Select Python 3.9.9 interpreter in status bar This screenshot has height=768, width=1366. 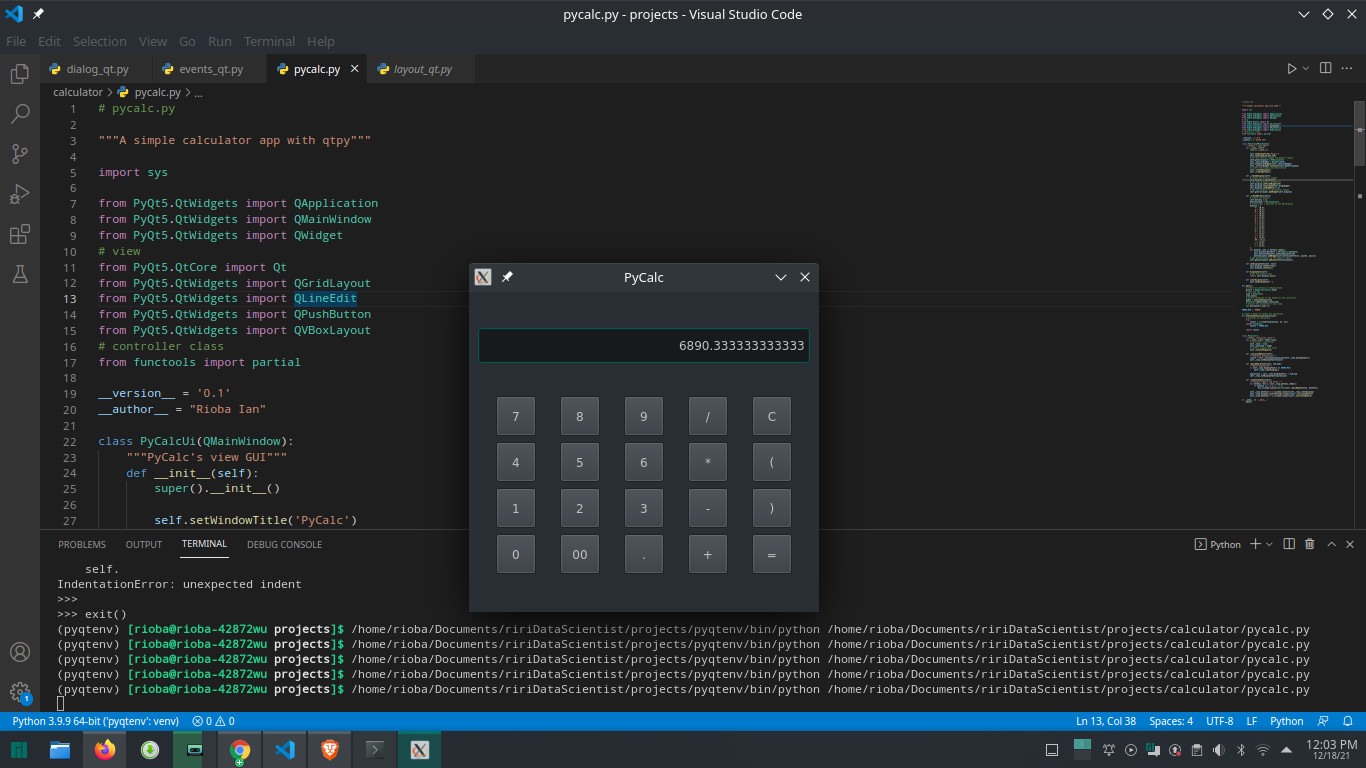click(96, 721)
